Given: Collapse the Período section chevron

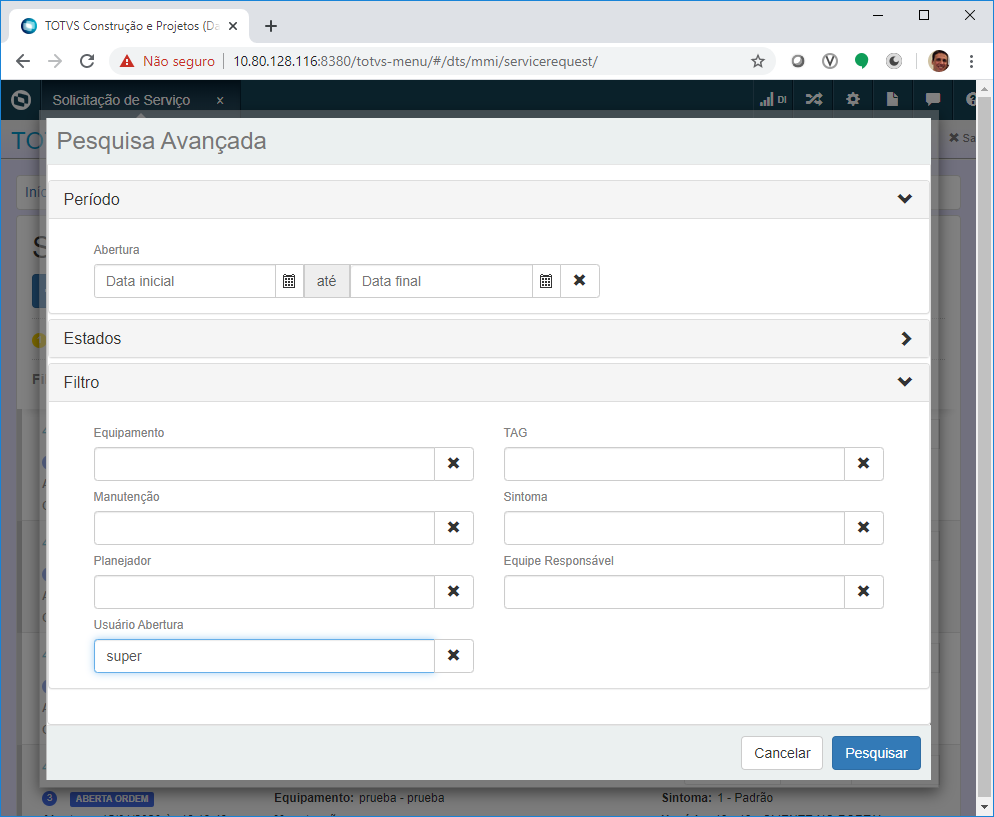Looking at the screenshot, I should coord(905,199).
